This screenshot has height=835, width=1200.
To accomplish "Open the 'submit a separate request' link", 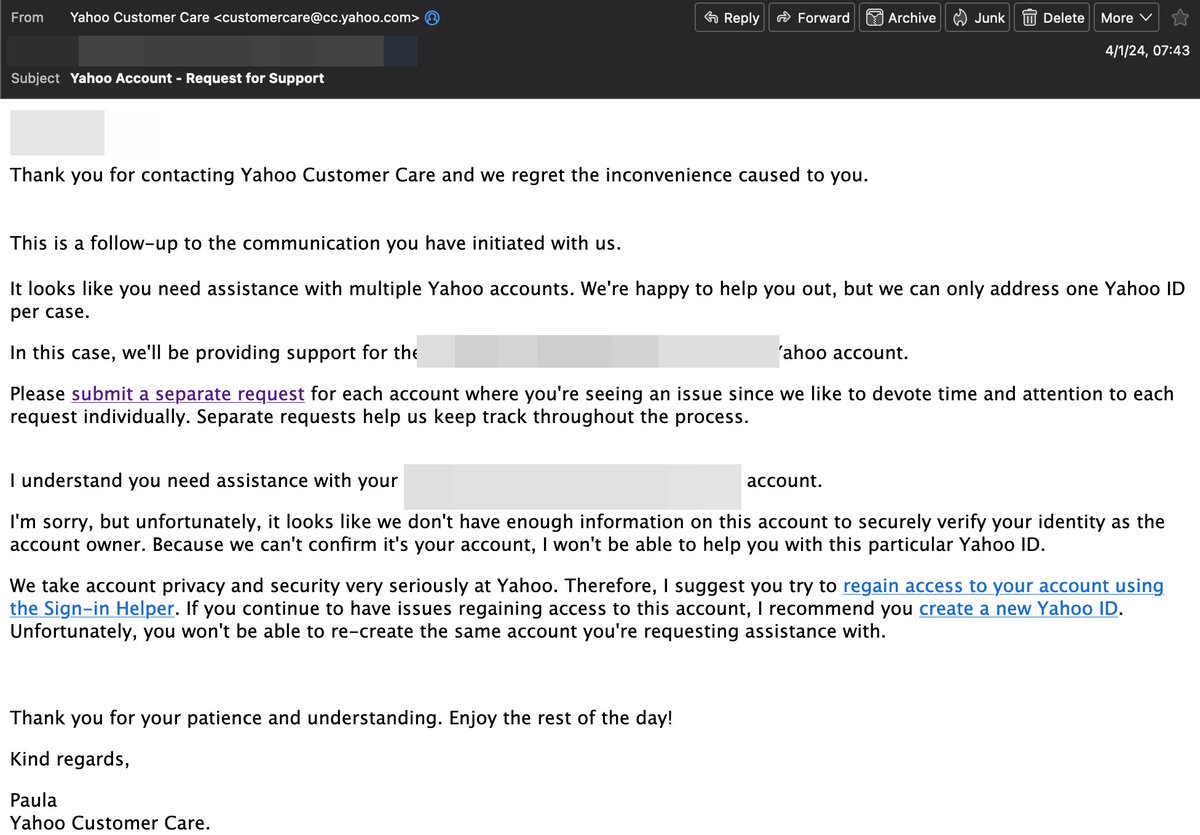I will [x=188, y=394].
